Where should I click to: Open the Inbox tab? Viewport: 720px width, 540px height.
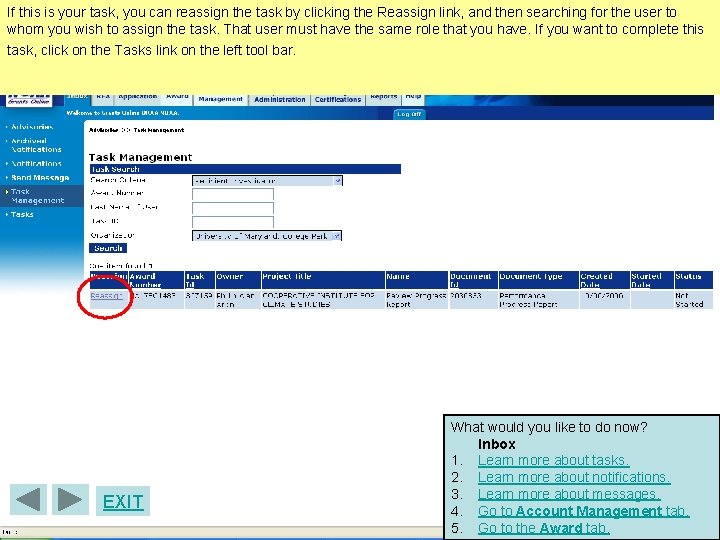[x=77, y=97]
